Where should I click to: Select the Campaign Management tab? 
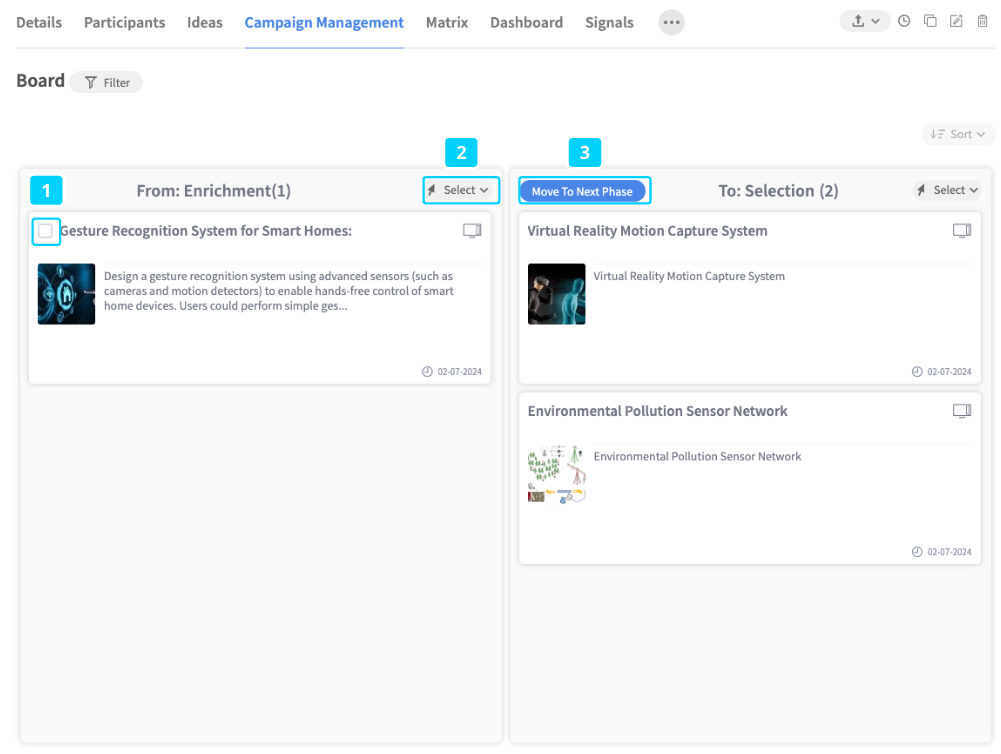[x=324, y=22]
